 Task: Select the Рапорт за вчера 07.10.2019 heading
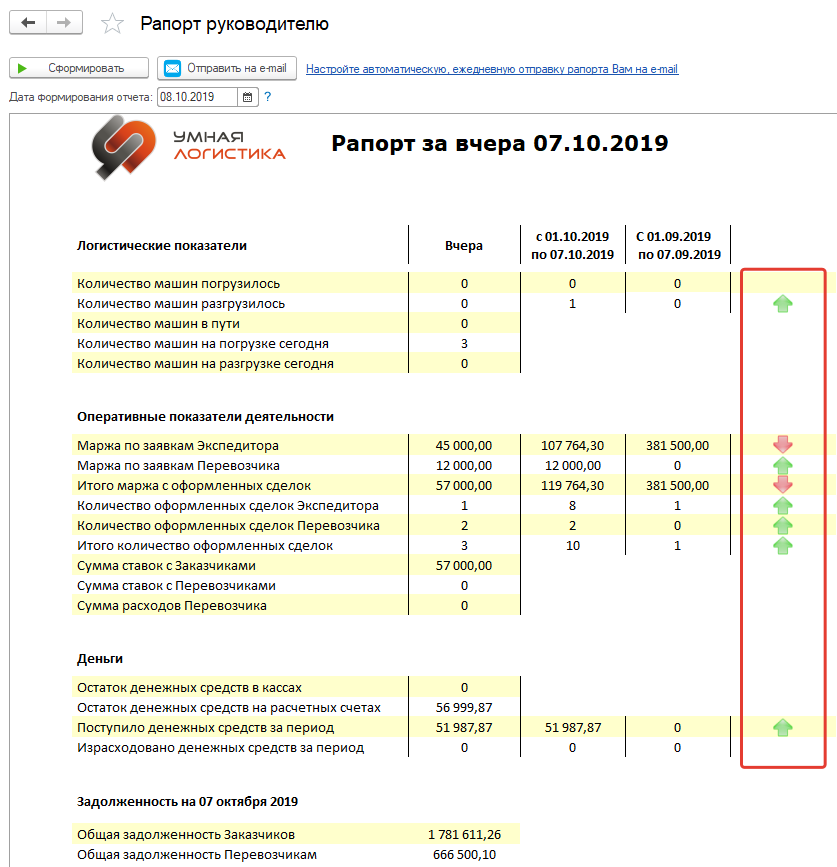tap(500, 143)
